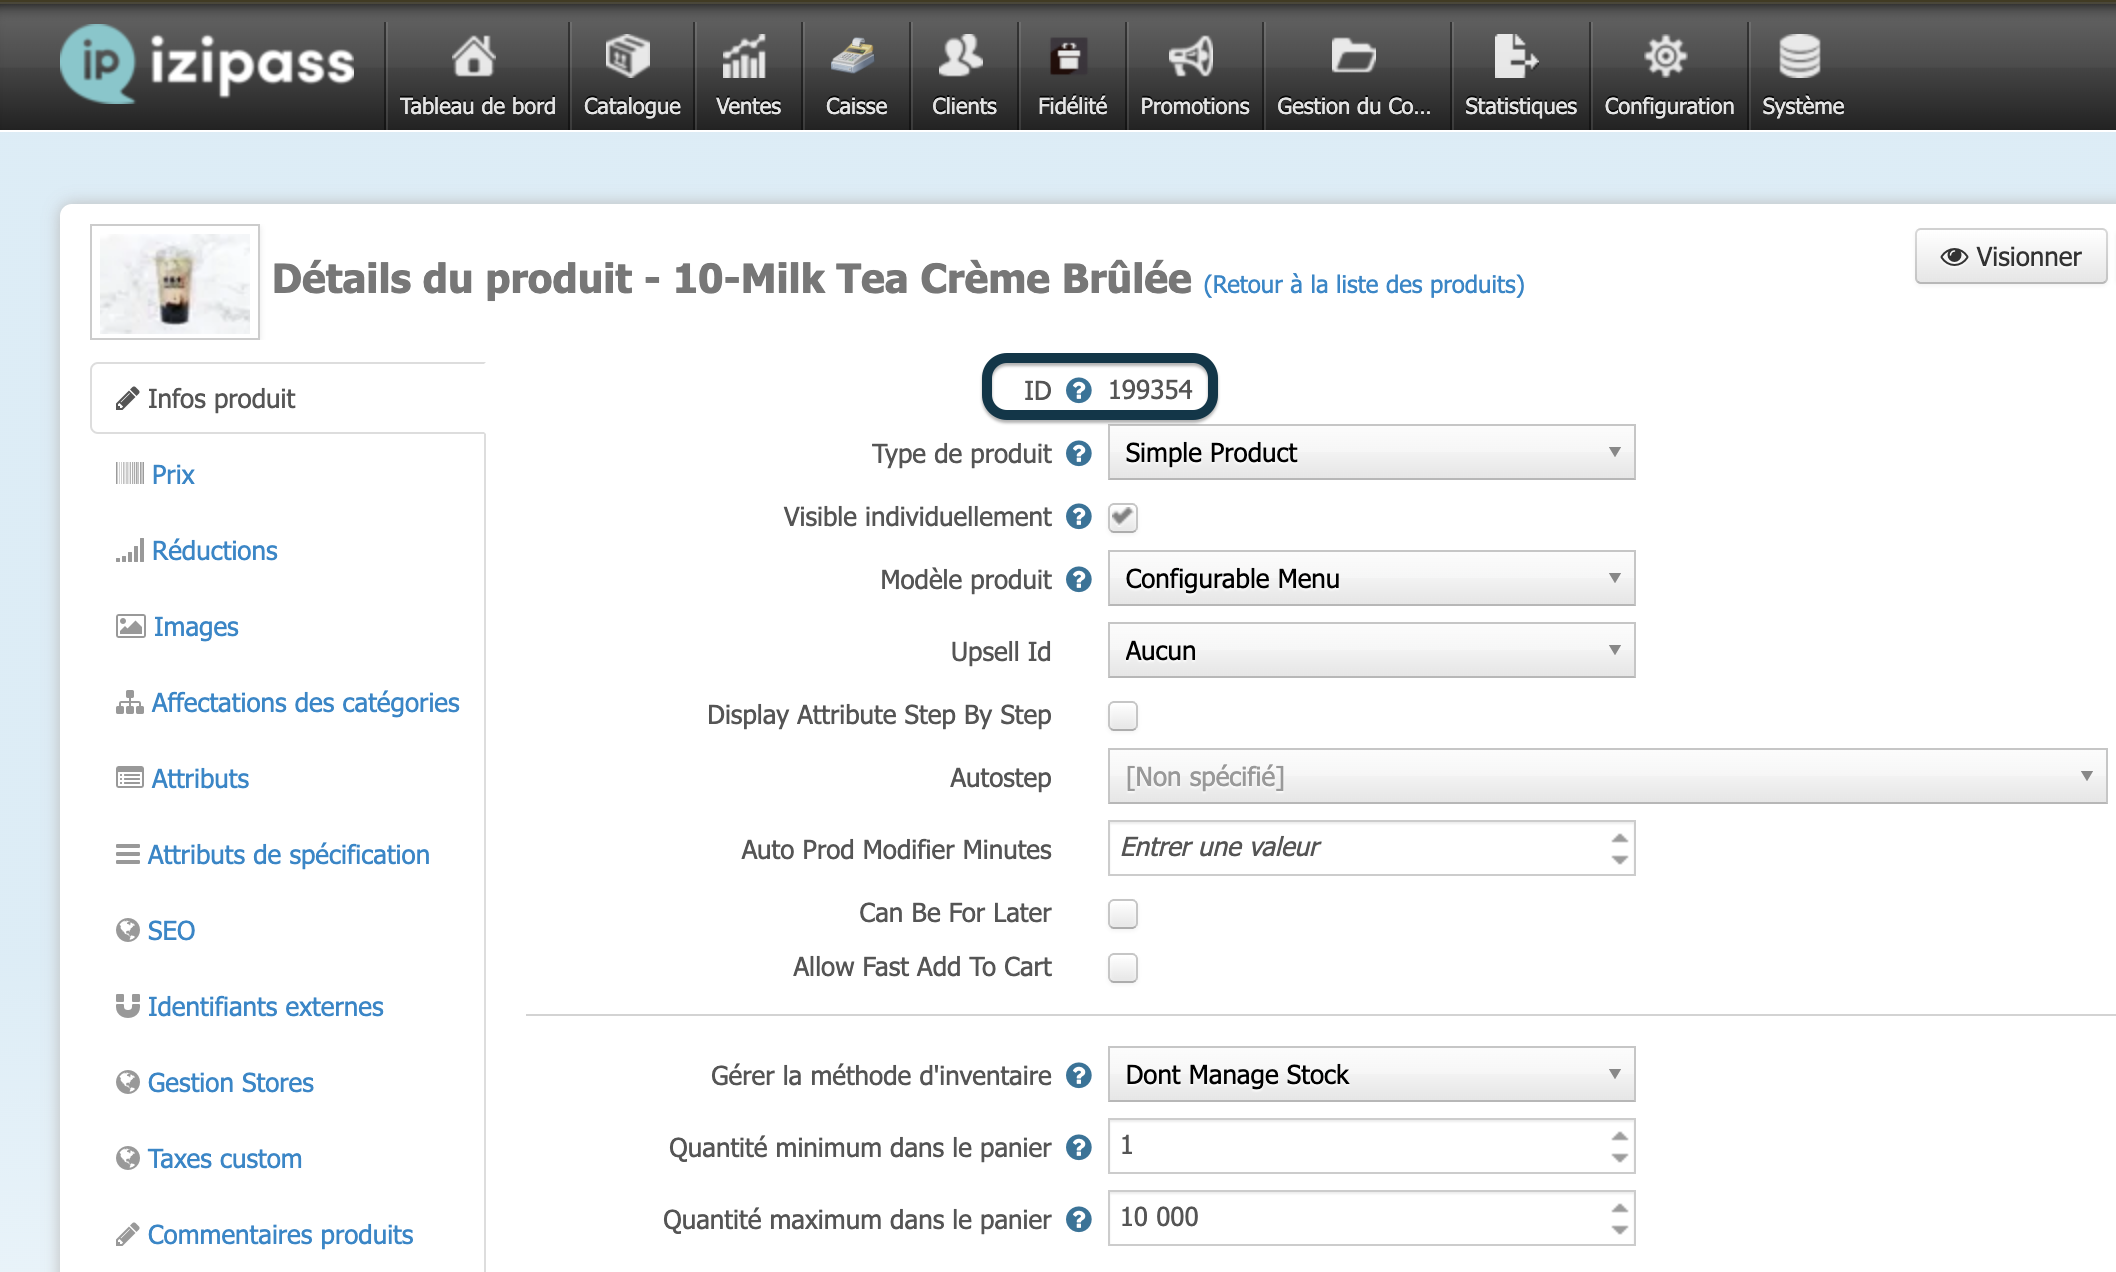Screen dimensions: 2116x1272
Task: Click the Configuration gear icon
Action: (x=1666, y=57)
